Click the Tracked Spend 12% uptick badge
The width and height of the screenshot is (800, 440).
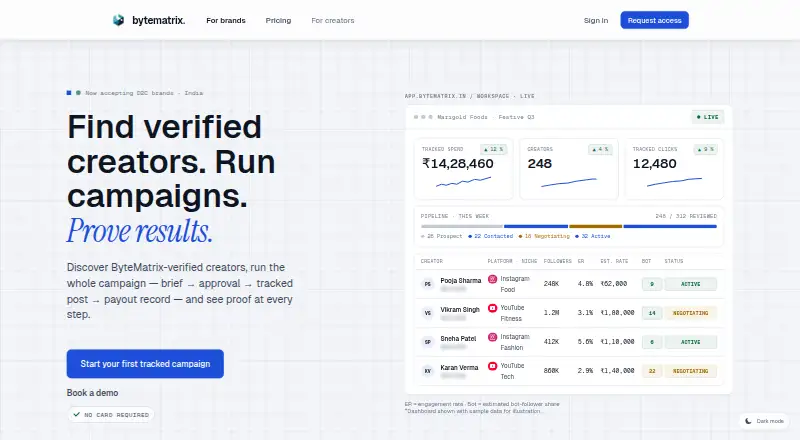pos(493,149)
